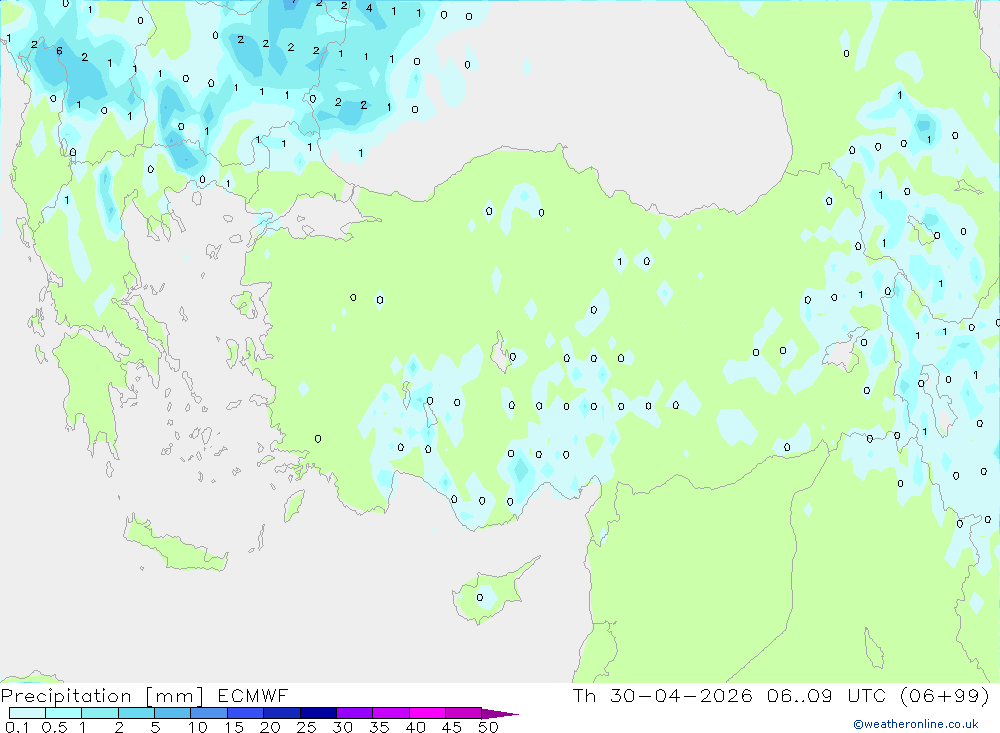Open the weatheronline.co.uk copyright link
1000x733 pixels.
(916, 724)
